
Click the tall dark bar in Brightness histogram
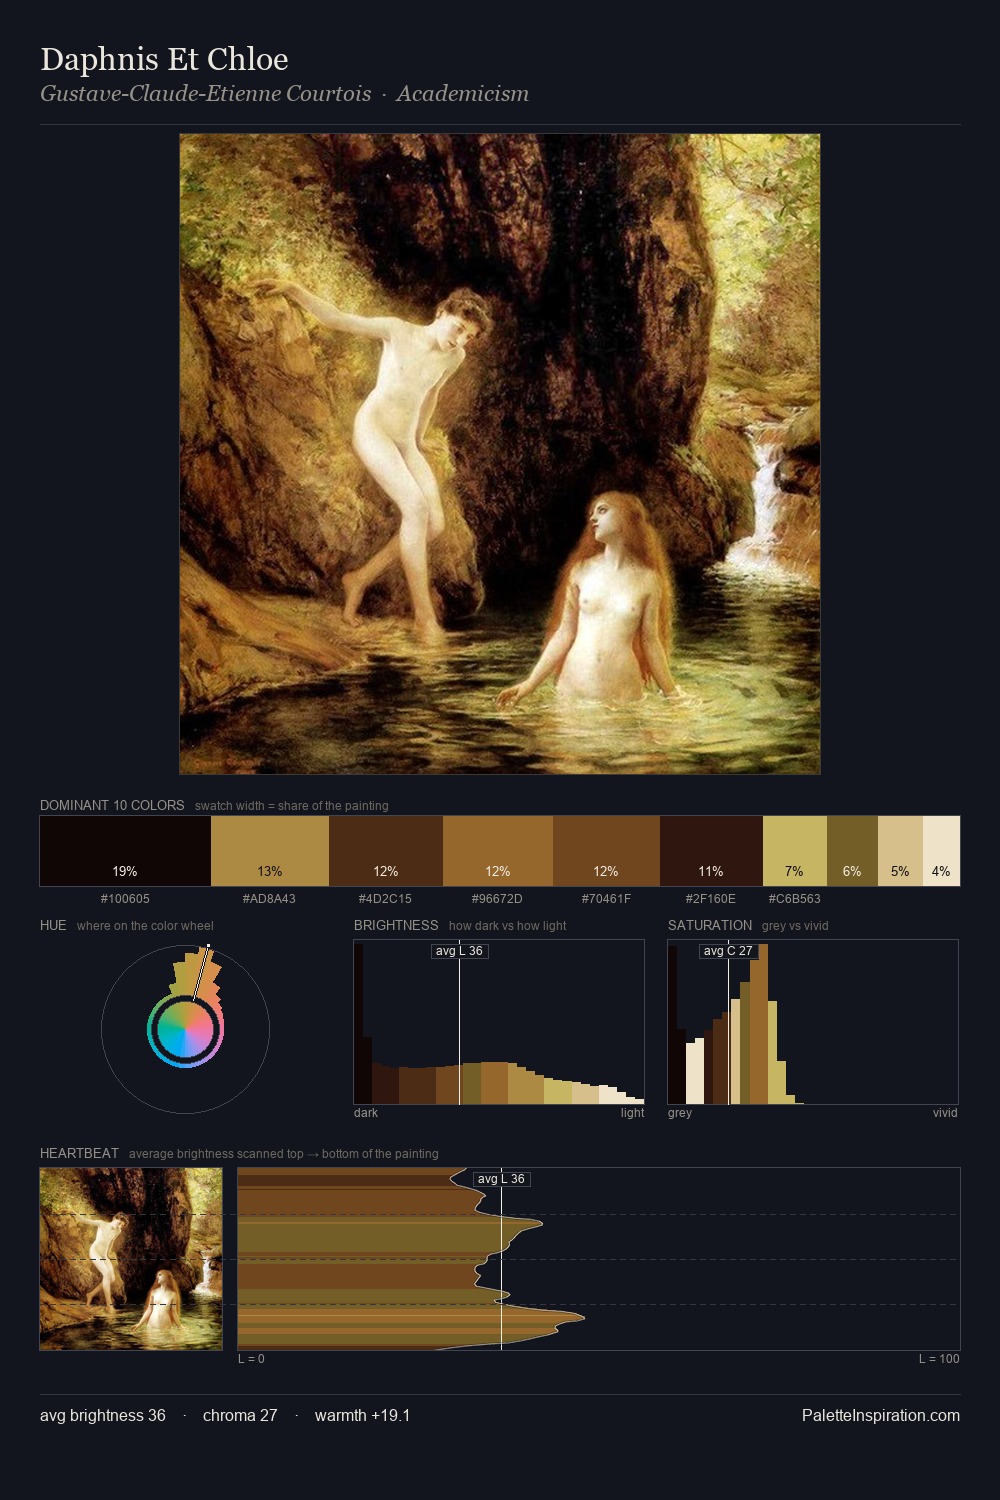(x=359, y=1023)
